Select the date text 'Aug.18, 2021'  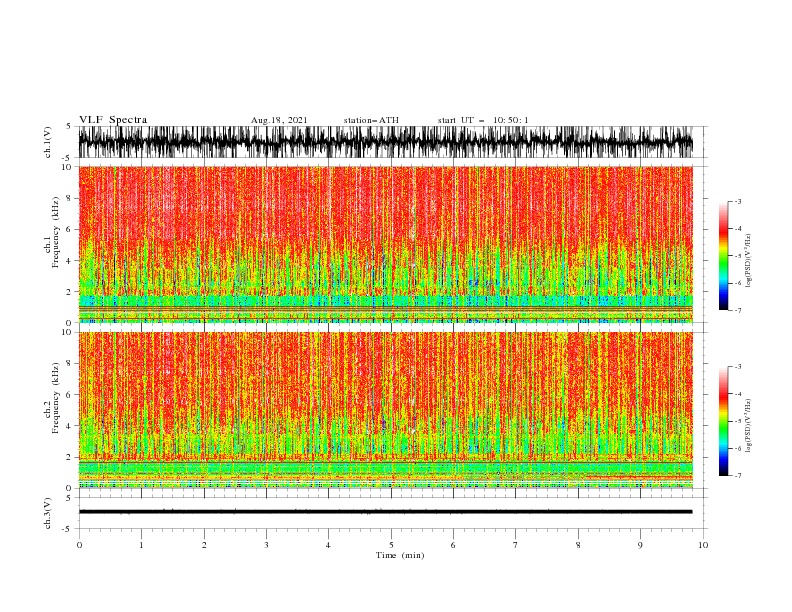pyautogui.click(x=279, y=120)
